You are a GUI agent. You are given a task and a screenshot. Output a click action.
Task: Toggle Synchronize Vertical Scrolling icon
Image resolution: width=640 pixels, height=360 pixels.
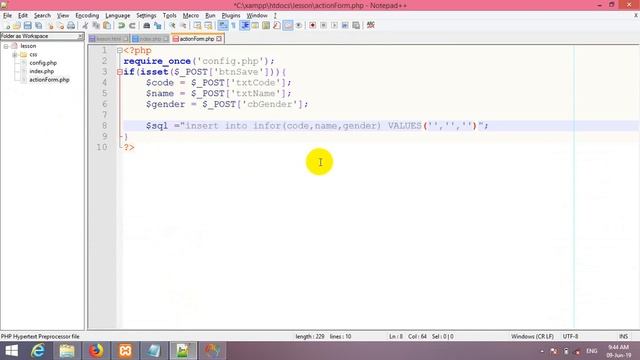click(x=198, y=25)
